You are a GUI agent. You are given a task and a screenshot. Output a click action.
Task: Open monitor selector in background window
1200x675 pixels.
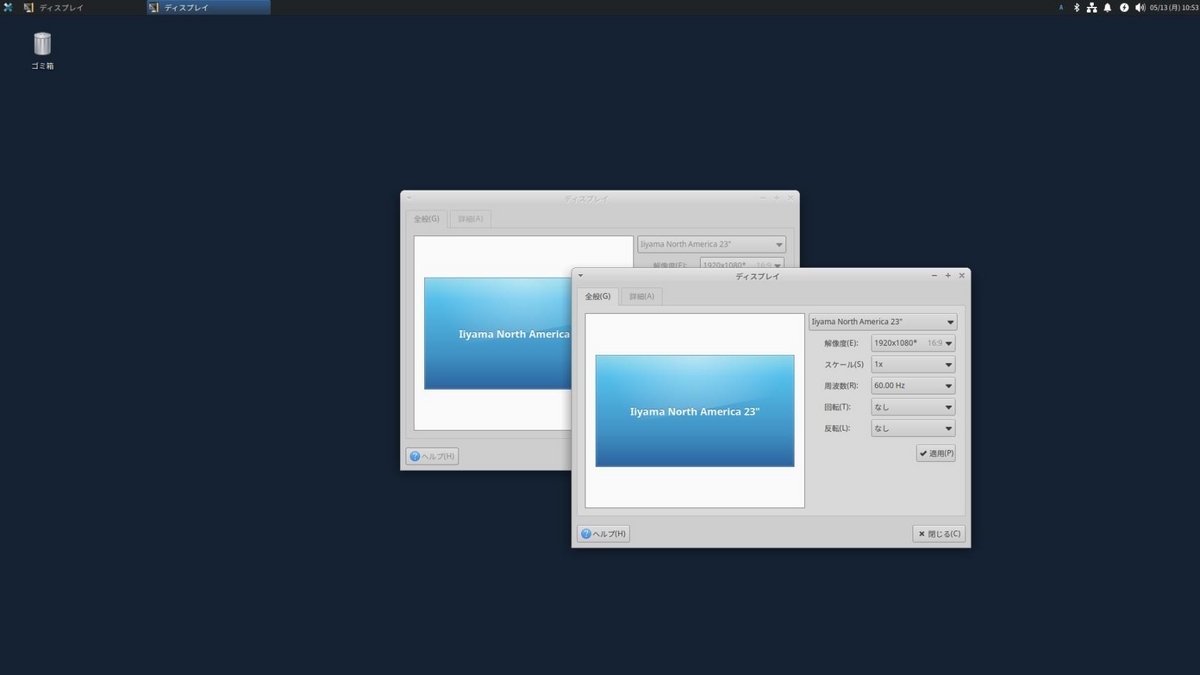[711, 244]
